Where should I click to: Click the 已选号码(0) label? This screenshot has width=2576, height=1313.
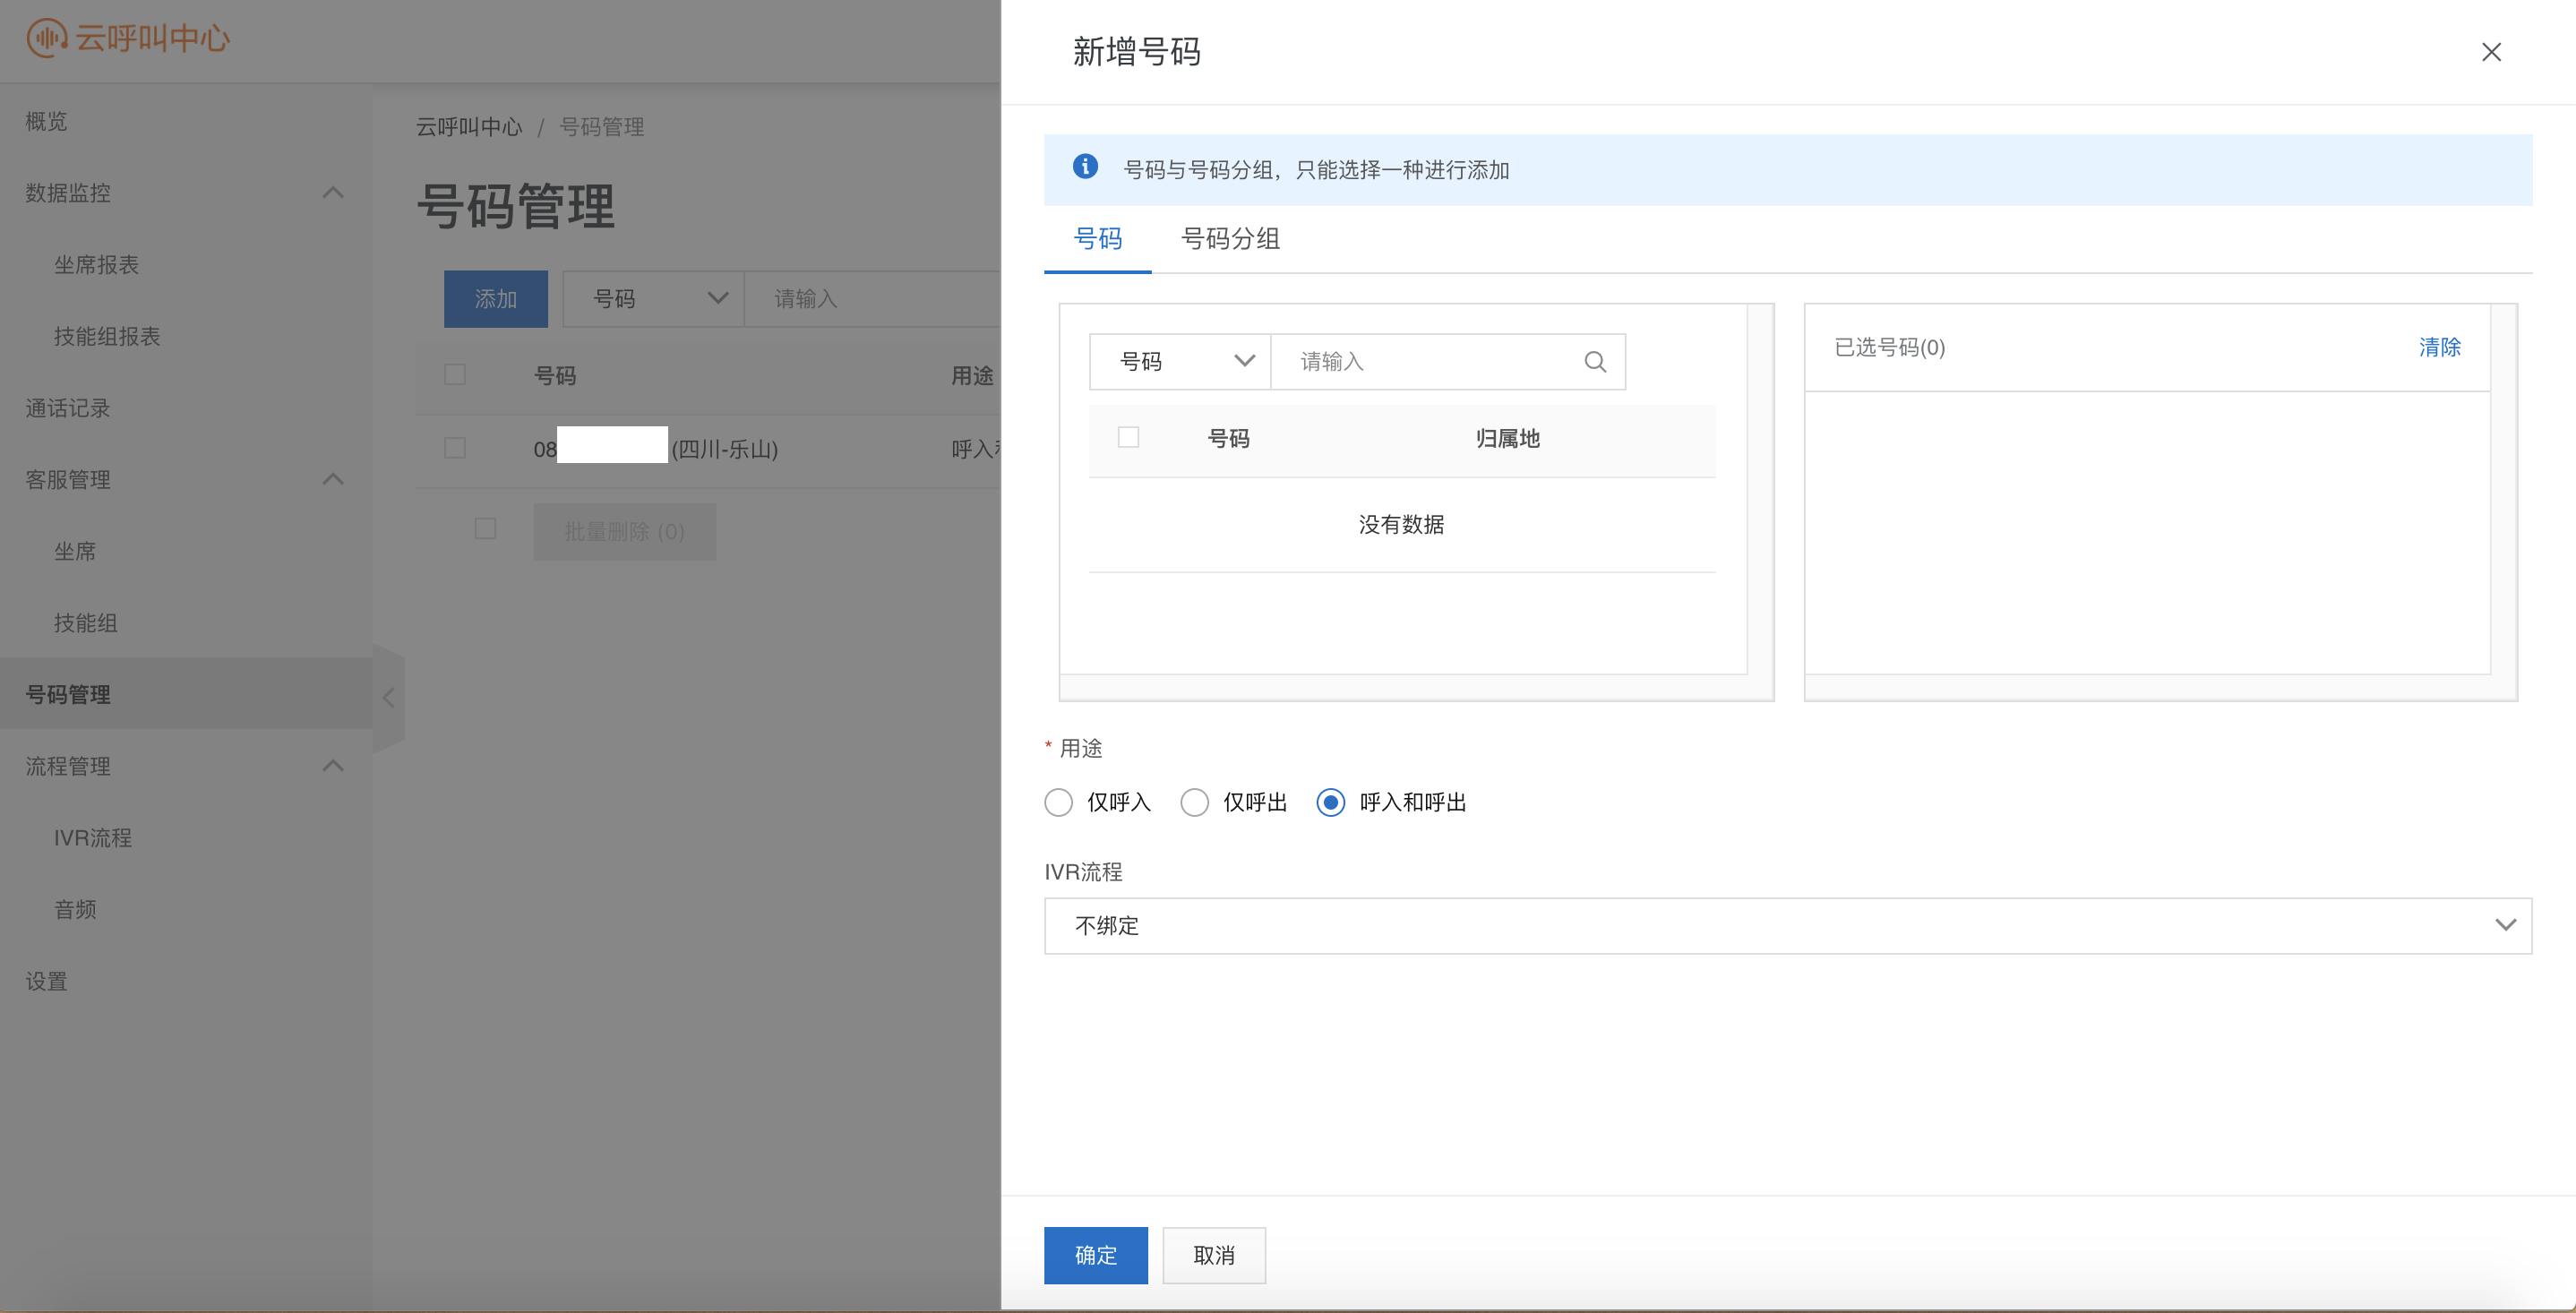1890,348
